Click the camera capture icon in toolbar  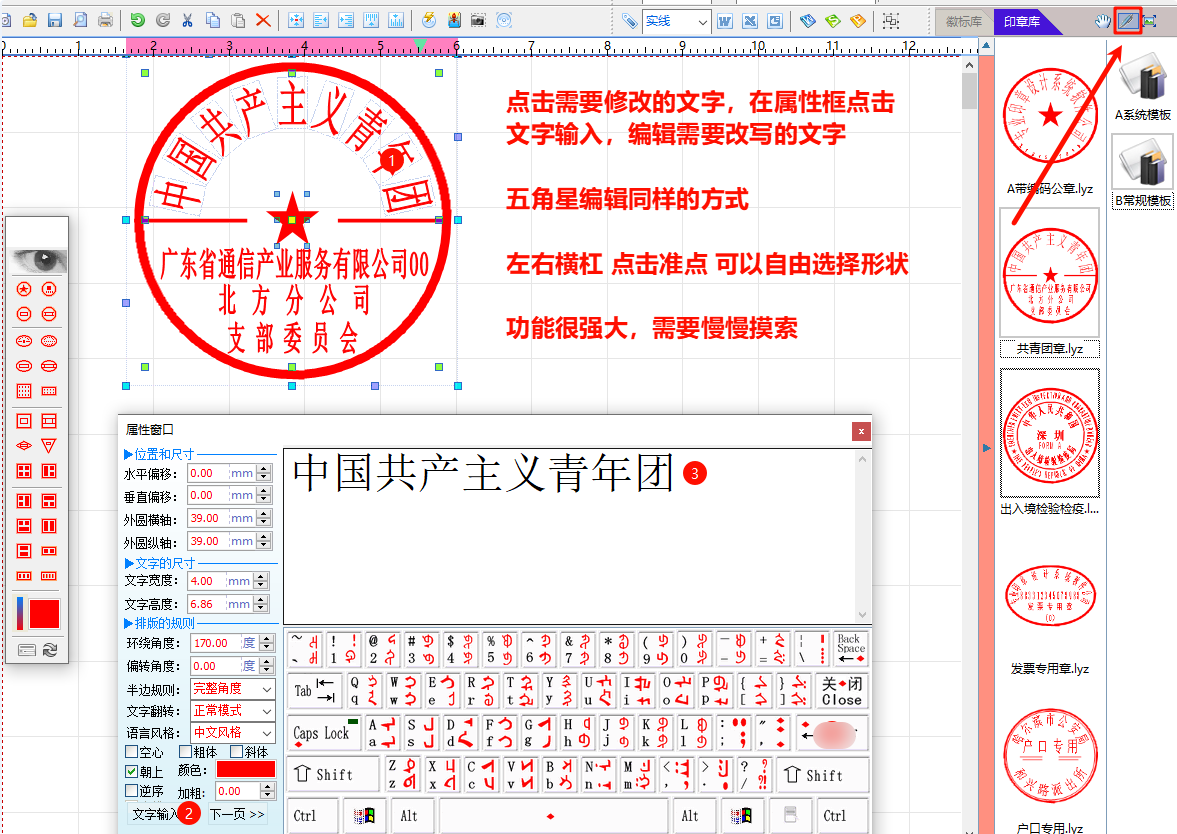(x=478, y=20)
